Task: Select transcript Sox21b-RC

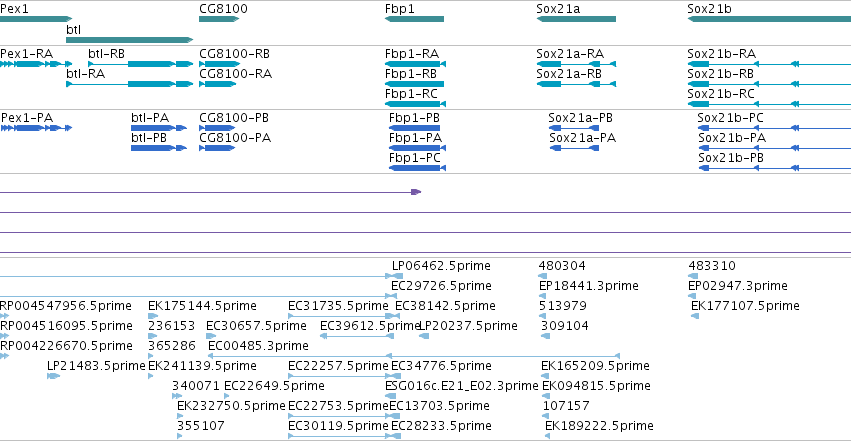Action: pyautogui.click(x=769, y=104)
